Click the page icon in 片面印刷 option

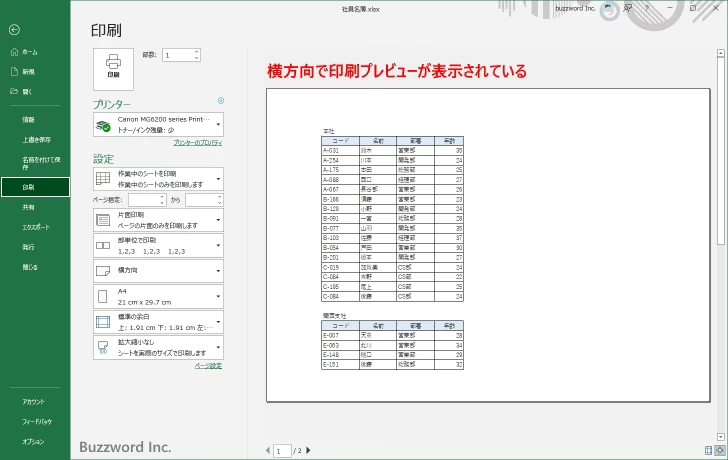click(x=103, y=220)
